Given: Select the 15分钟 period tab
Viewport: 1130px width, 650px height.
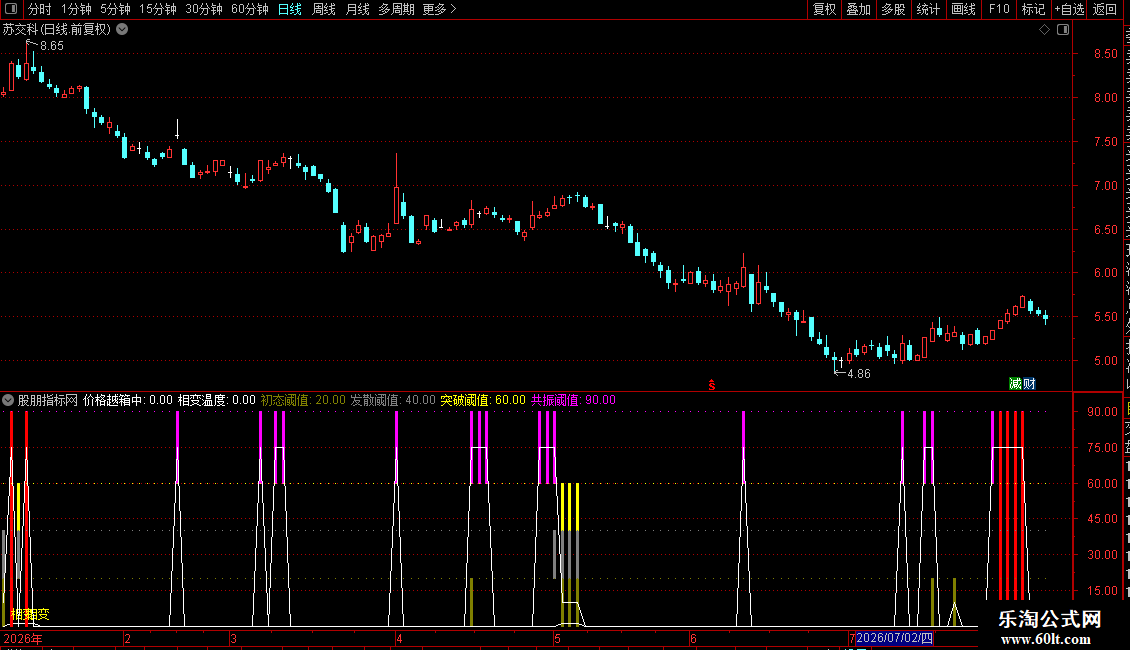Looking at the screenshot, I should tap(158, 9).
